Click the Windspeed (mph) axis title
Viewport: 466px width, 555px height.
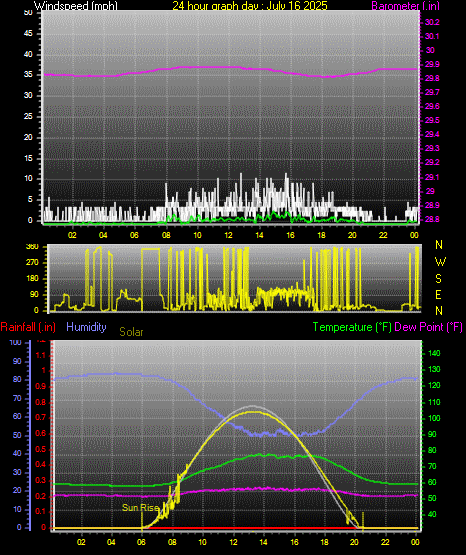76,5
